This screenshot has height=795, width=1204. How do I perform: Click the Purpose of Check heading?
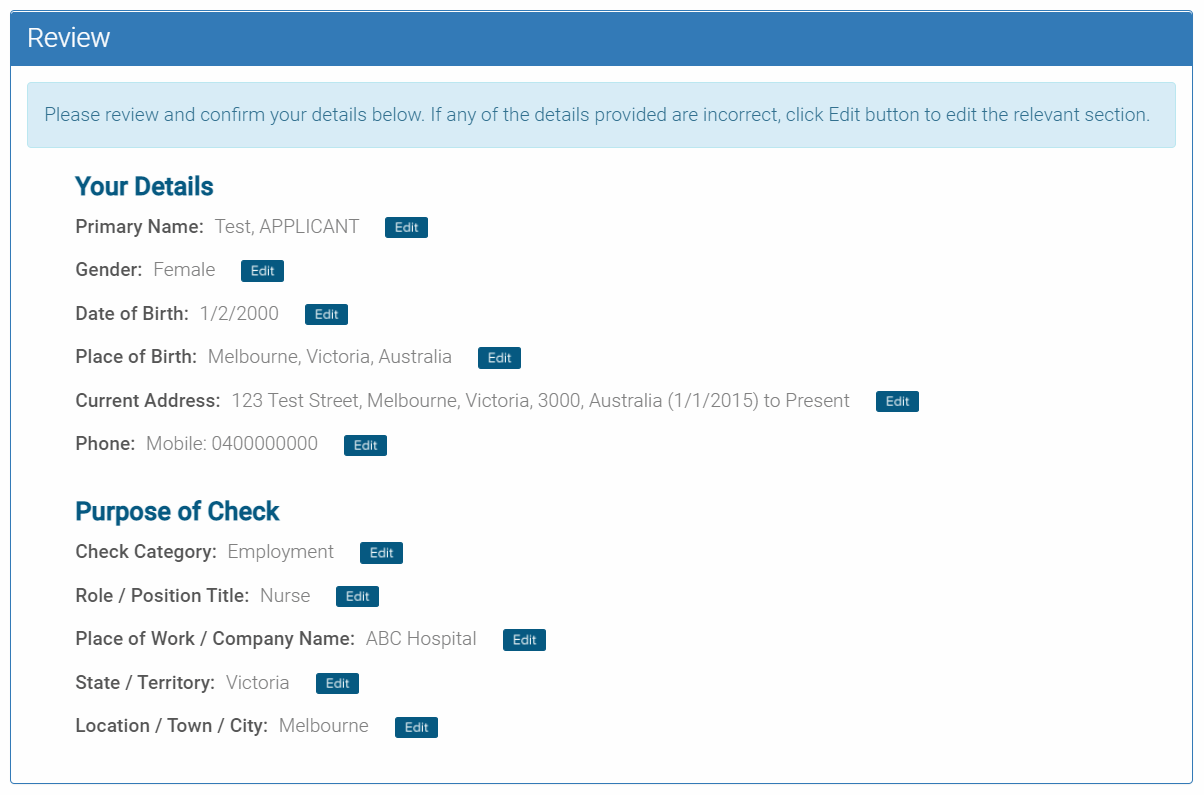click(x=177, y=511)
